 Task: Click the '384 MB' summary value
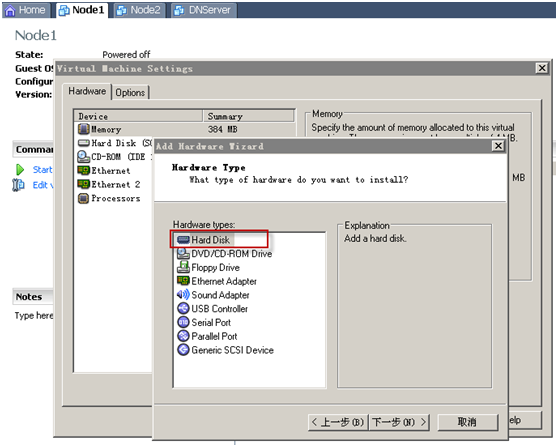click(x=223, y=129)
